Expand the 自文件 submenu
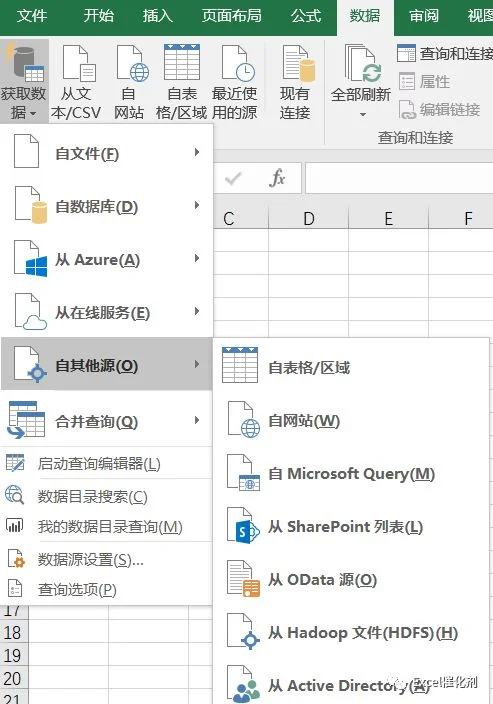The width and height of the screenshot is (493, 704). point(106,153)
